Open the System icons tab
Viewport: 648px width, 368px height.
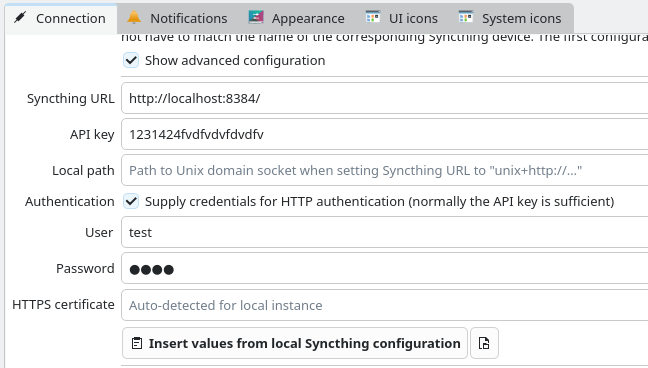click(510, 18)
